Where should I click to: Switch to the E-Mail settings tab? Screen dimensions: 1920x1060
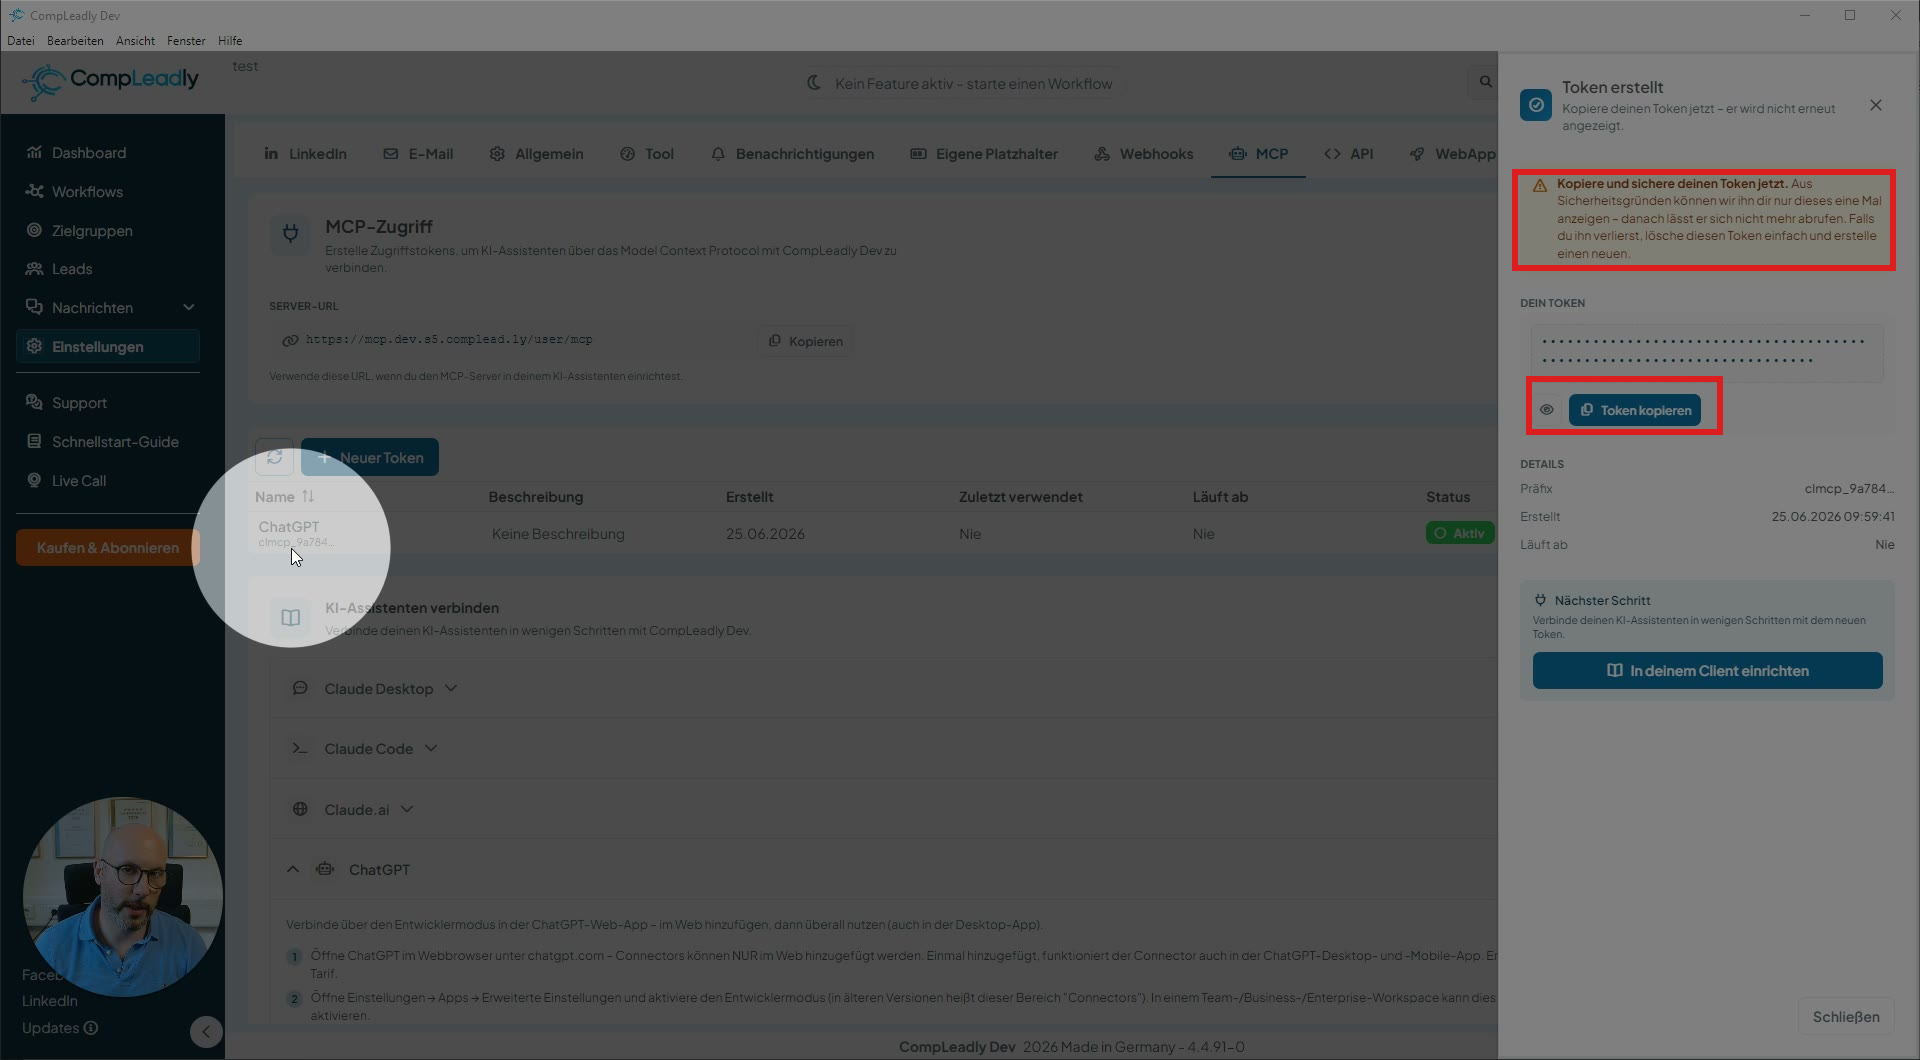click(x=418, y=154)
